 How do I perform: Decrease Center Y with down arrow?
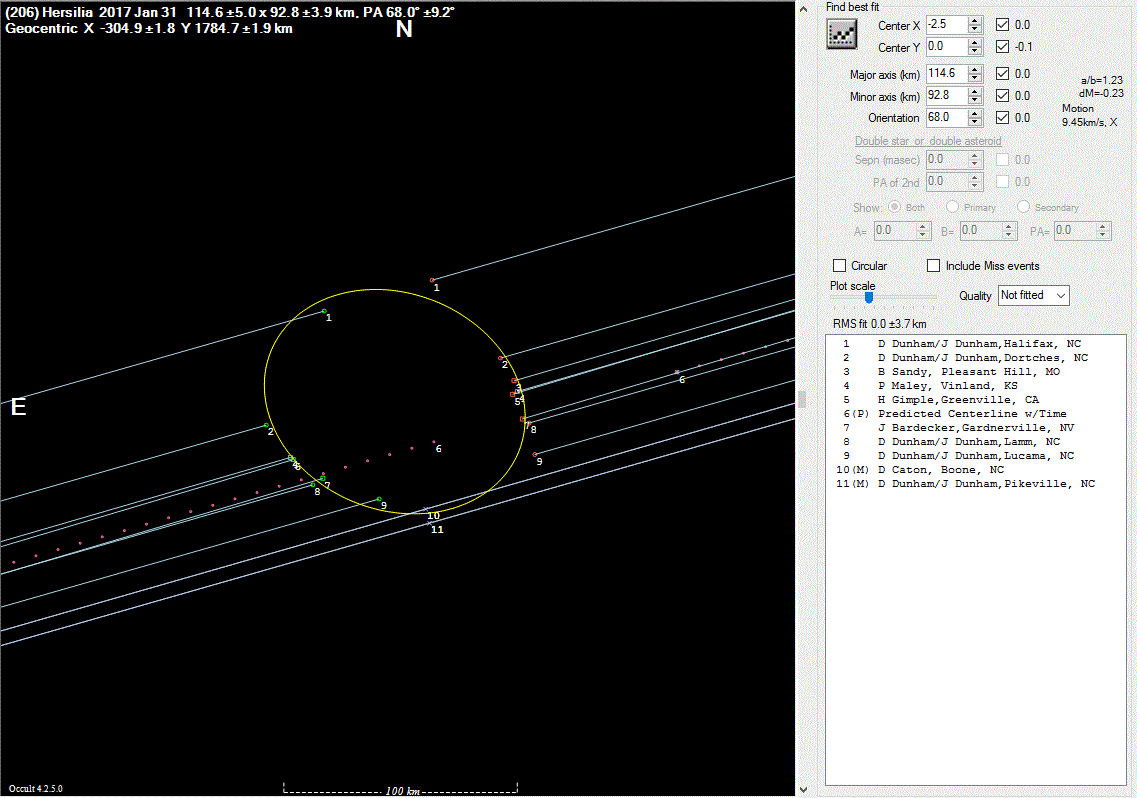(975, 51)
